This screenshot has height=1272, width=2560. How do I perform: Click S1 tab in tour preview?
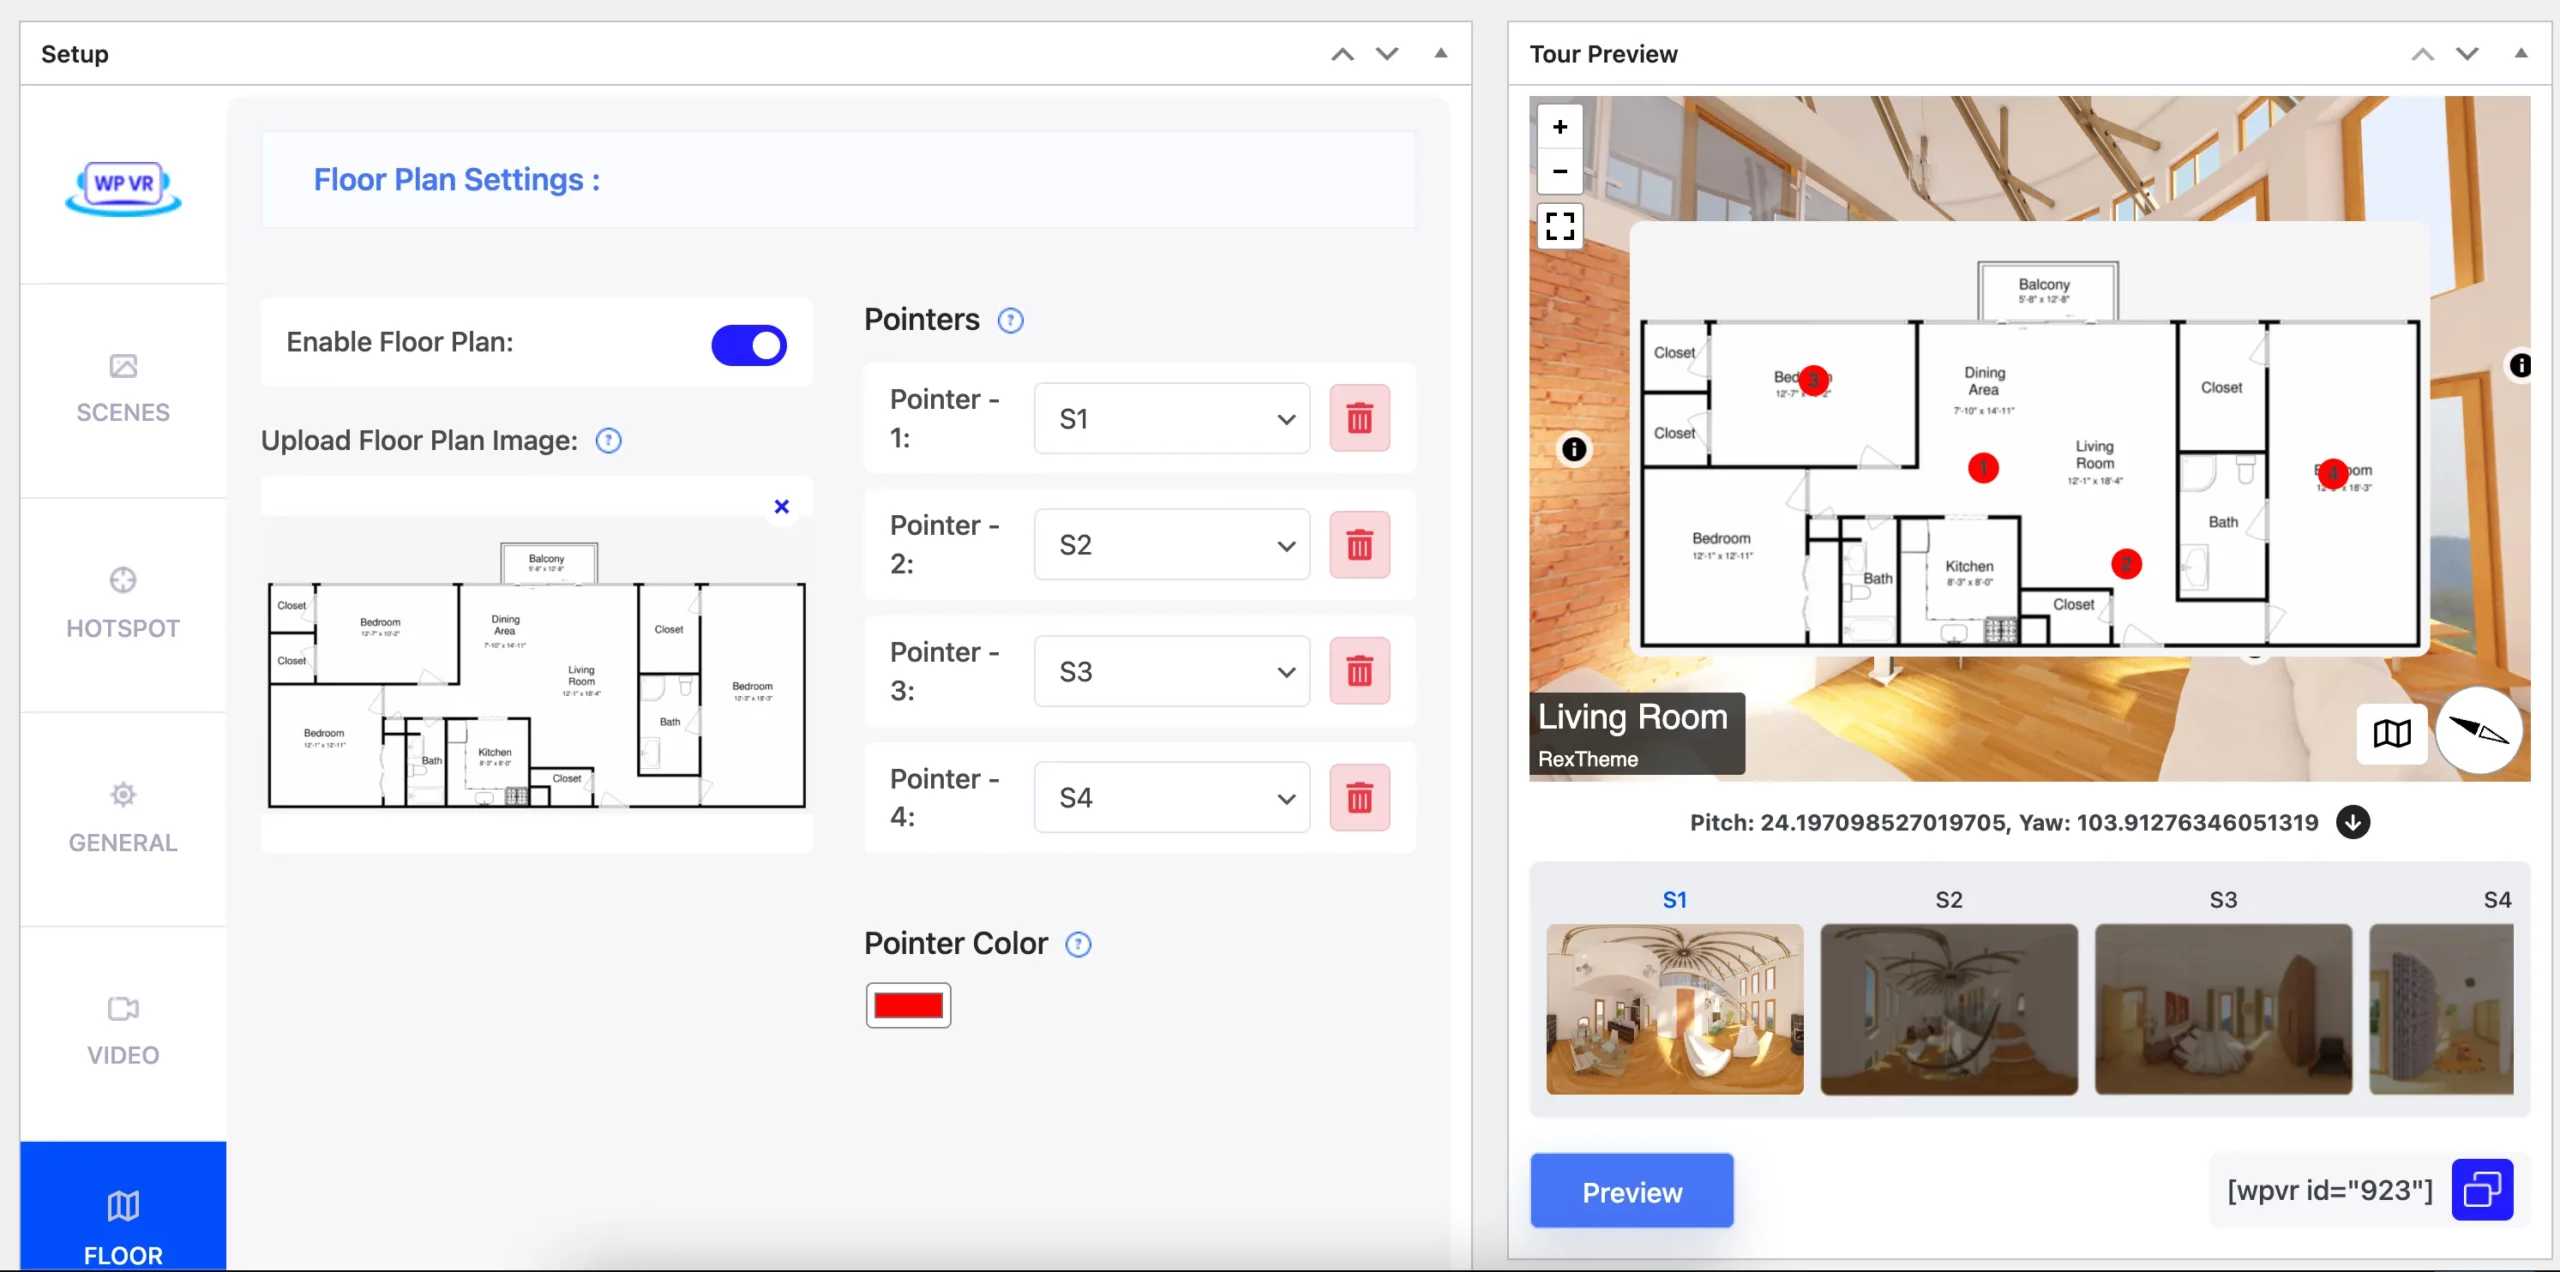pos(1675,898)
